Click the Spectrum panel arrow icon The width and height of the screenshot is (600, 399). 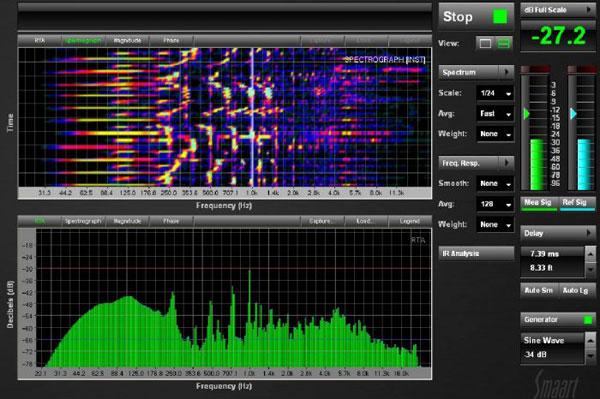click(506, 72)
